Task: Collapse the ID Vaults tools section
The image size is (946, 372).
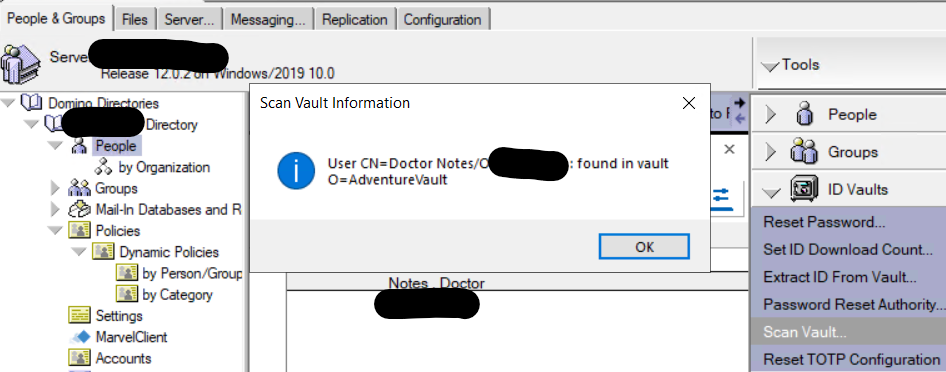Action: coord(772,192)
